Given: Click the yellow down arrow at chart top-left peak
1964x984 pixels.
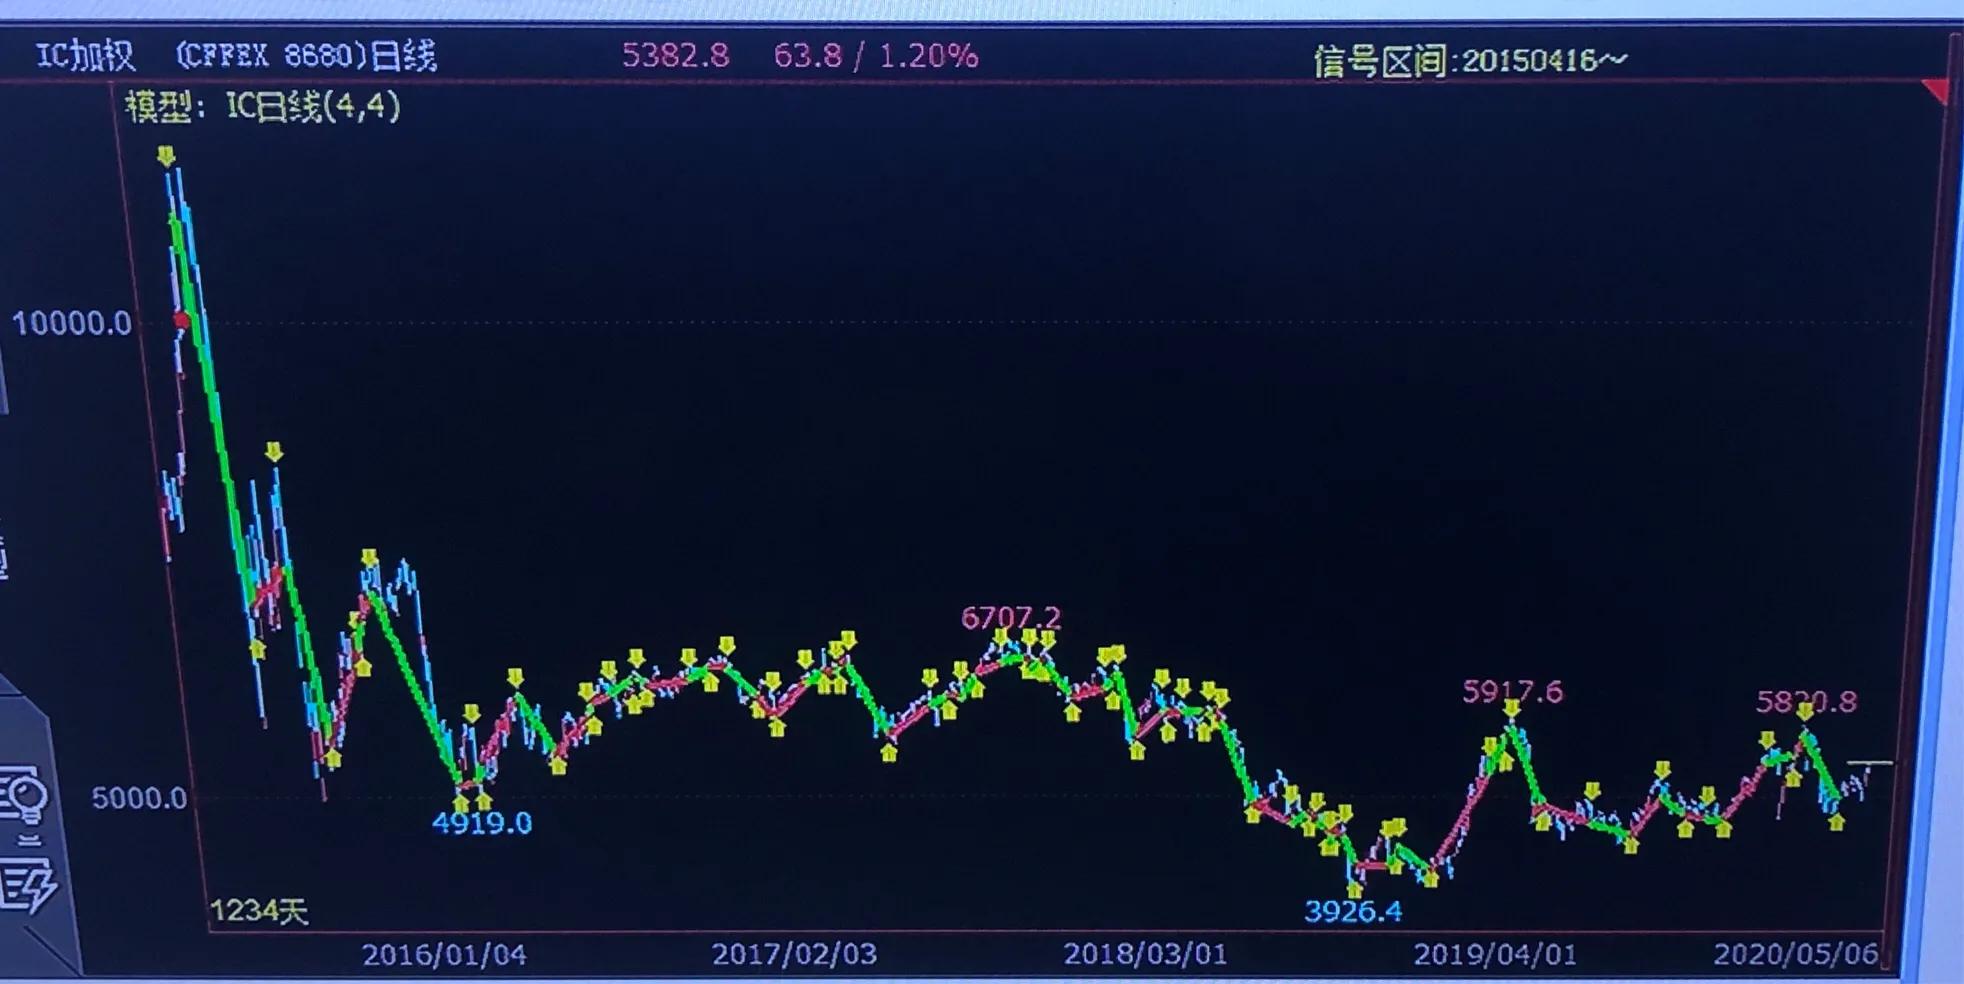Looking at the screenshot, I should point(167,152).
